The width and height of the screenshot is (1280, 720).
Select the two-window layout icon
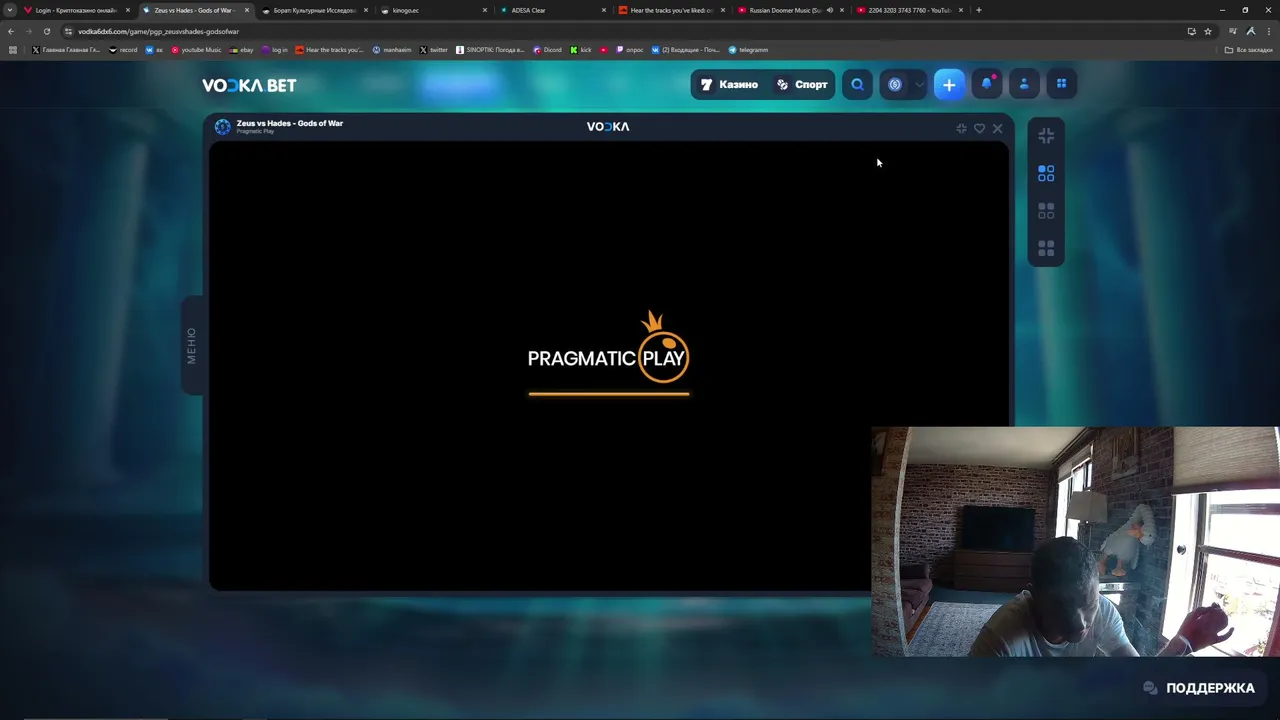click(x=1046, y=211)
